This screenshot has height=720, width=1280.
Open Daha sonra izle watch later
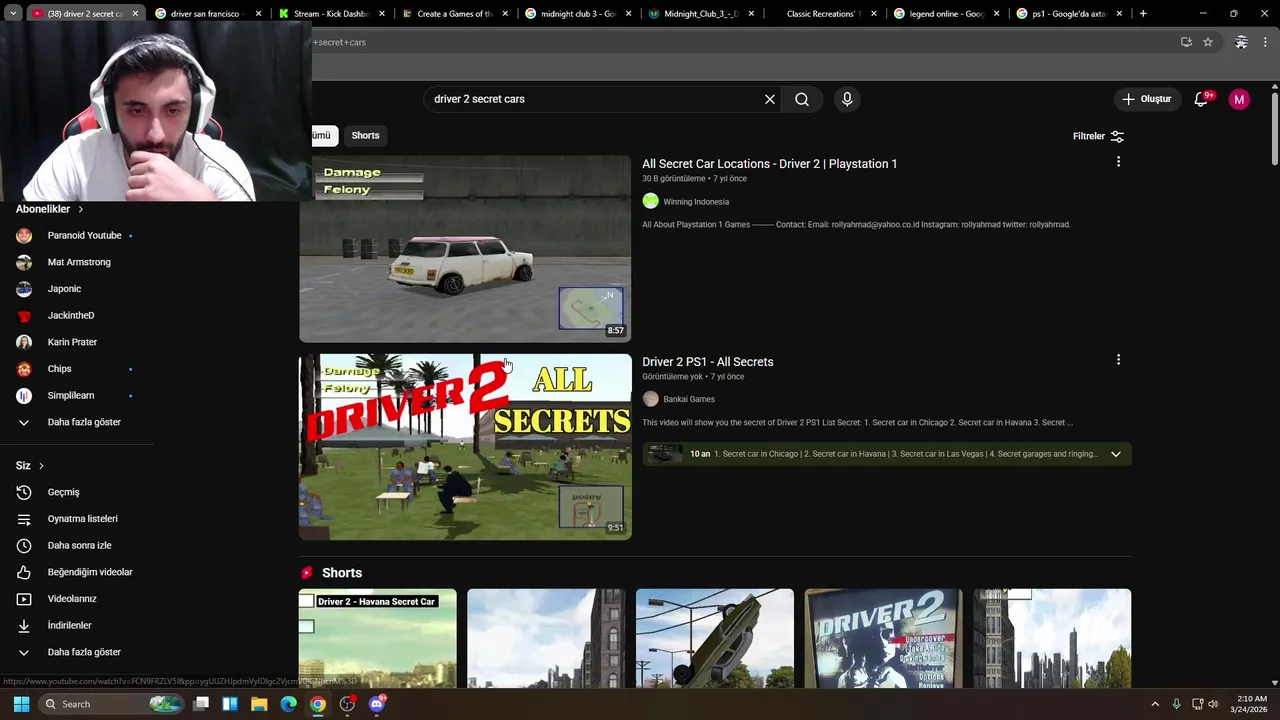click(x=77, y=545)
